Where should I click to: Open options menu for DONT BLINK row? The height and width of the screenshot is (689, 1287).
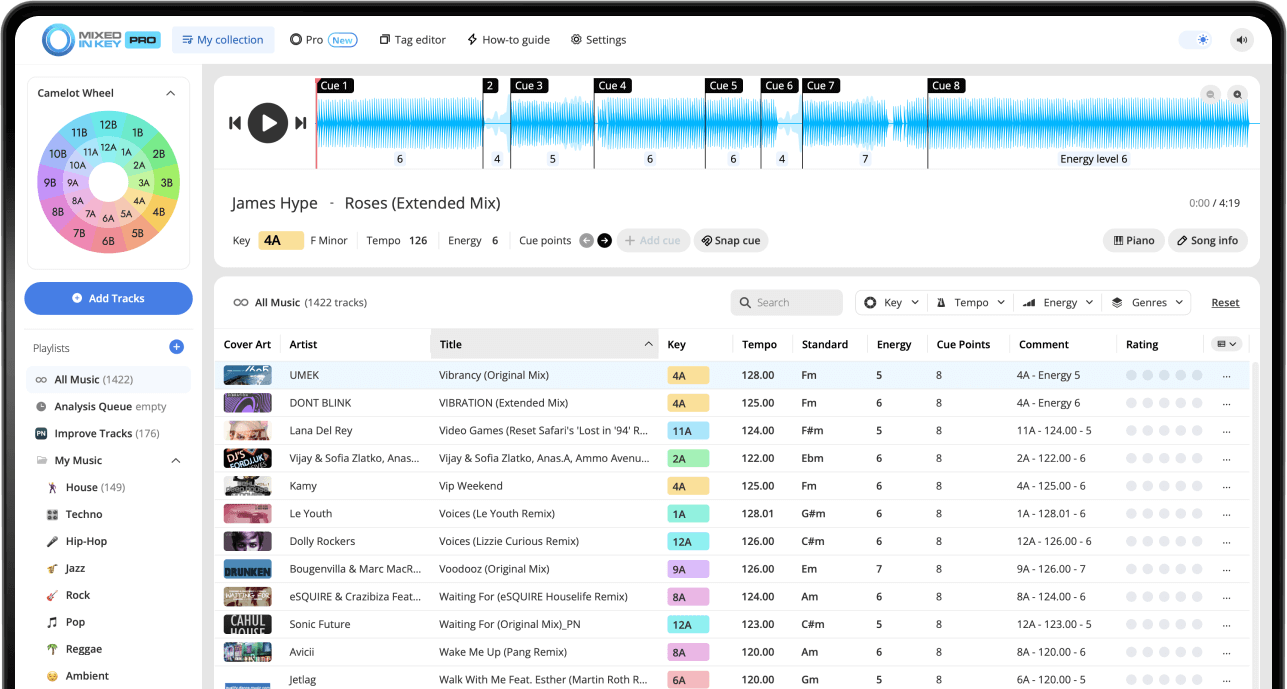(1227, 403)
